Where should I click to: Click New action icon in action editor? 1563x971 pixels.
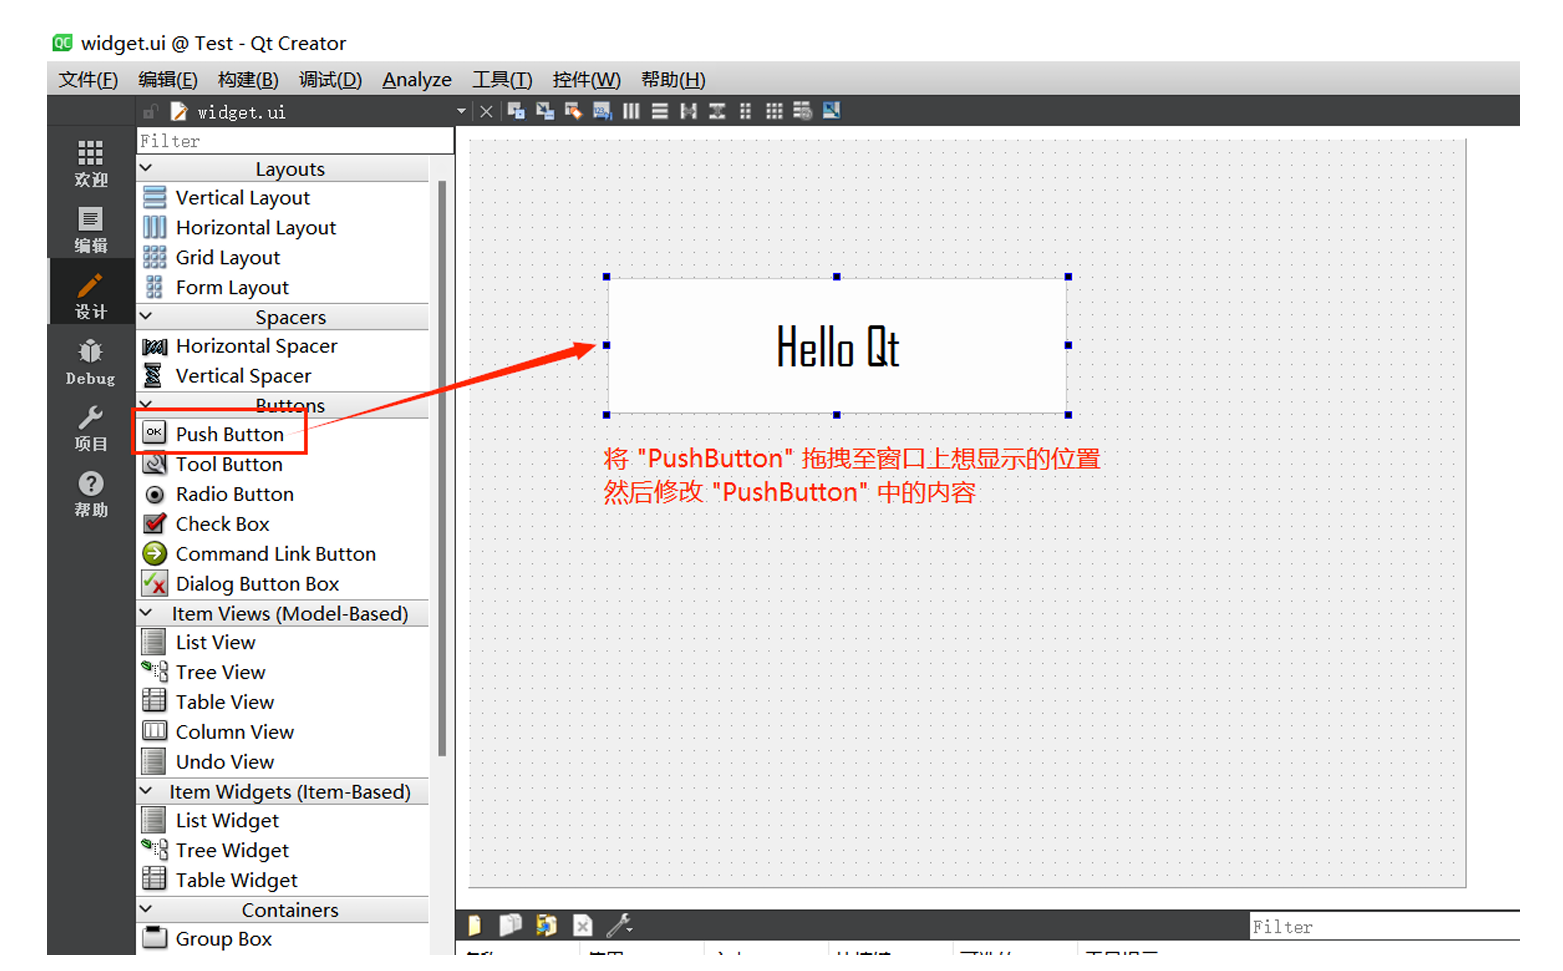(x=475, y=925)
